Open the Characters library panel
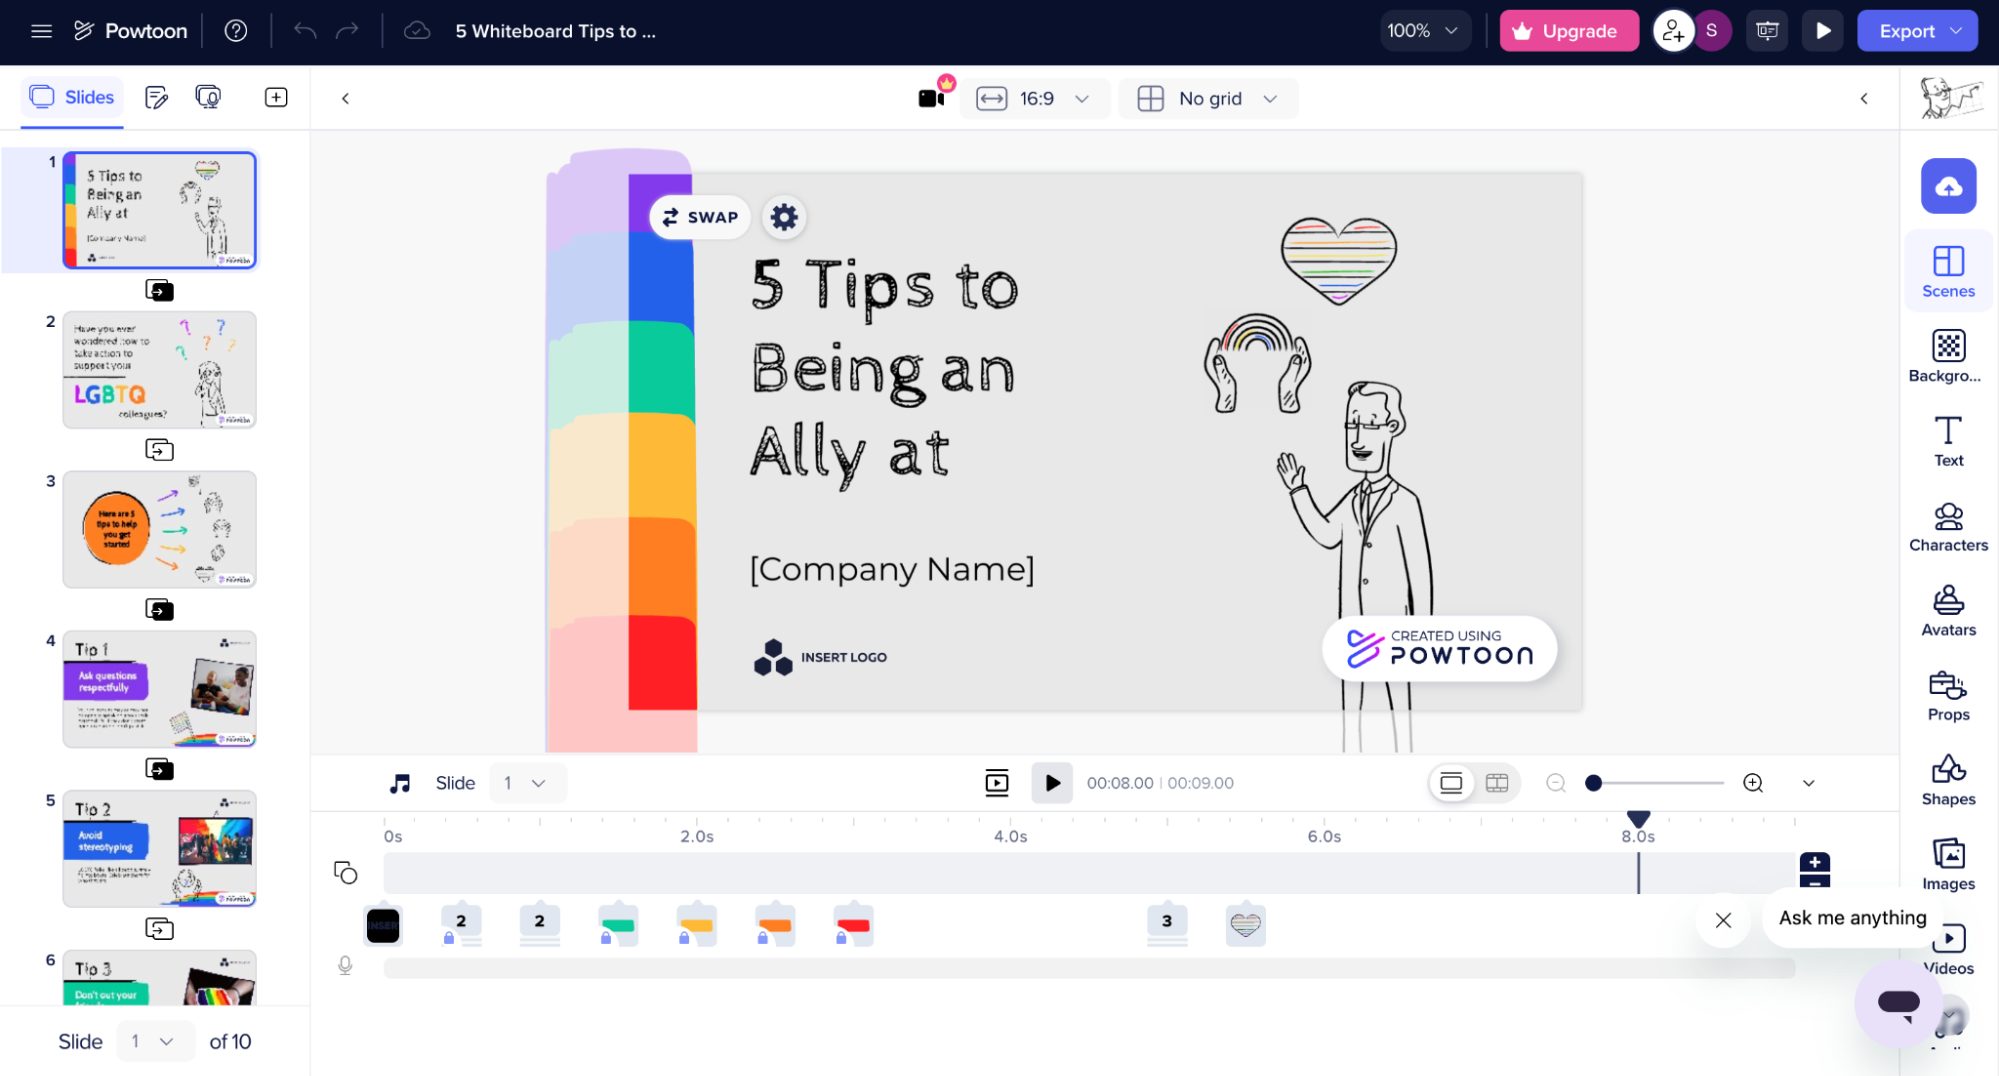Viewport: 1999px width, 1076px height. click(x=1948, y=526)
